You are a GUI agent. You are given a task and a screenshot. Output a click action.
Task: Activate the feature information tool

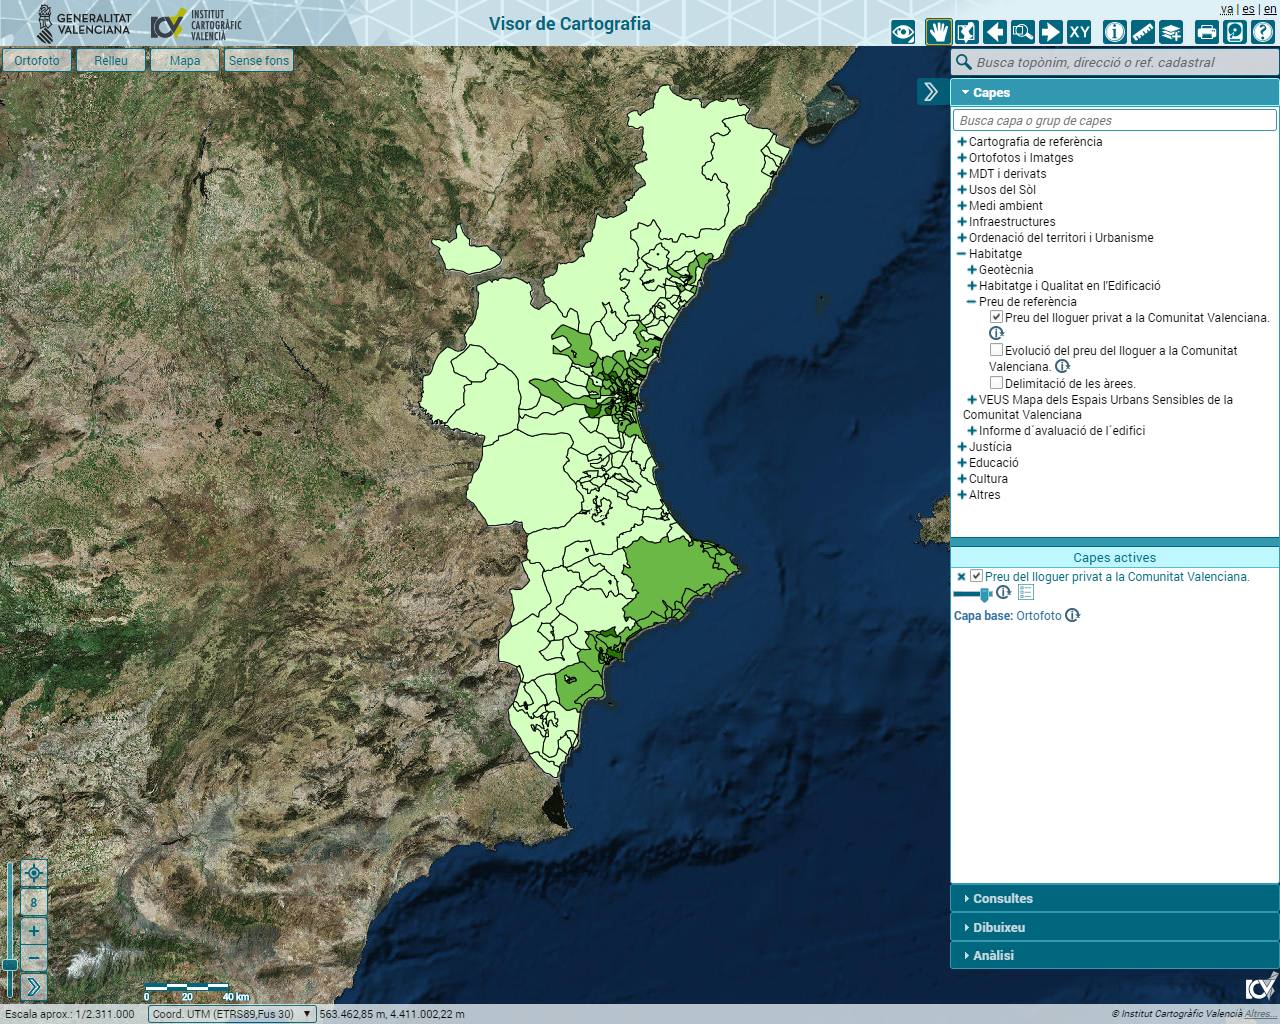coord(1115,32)
